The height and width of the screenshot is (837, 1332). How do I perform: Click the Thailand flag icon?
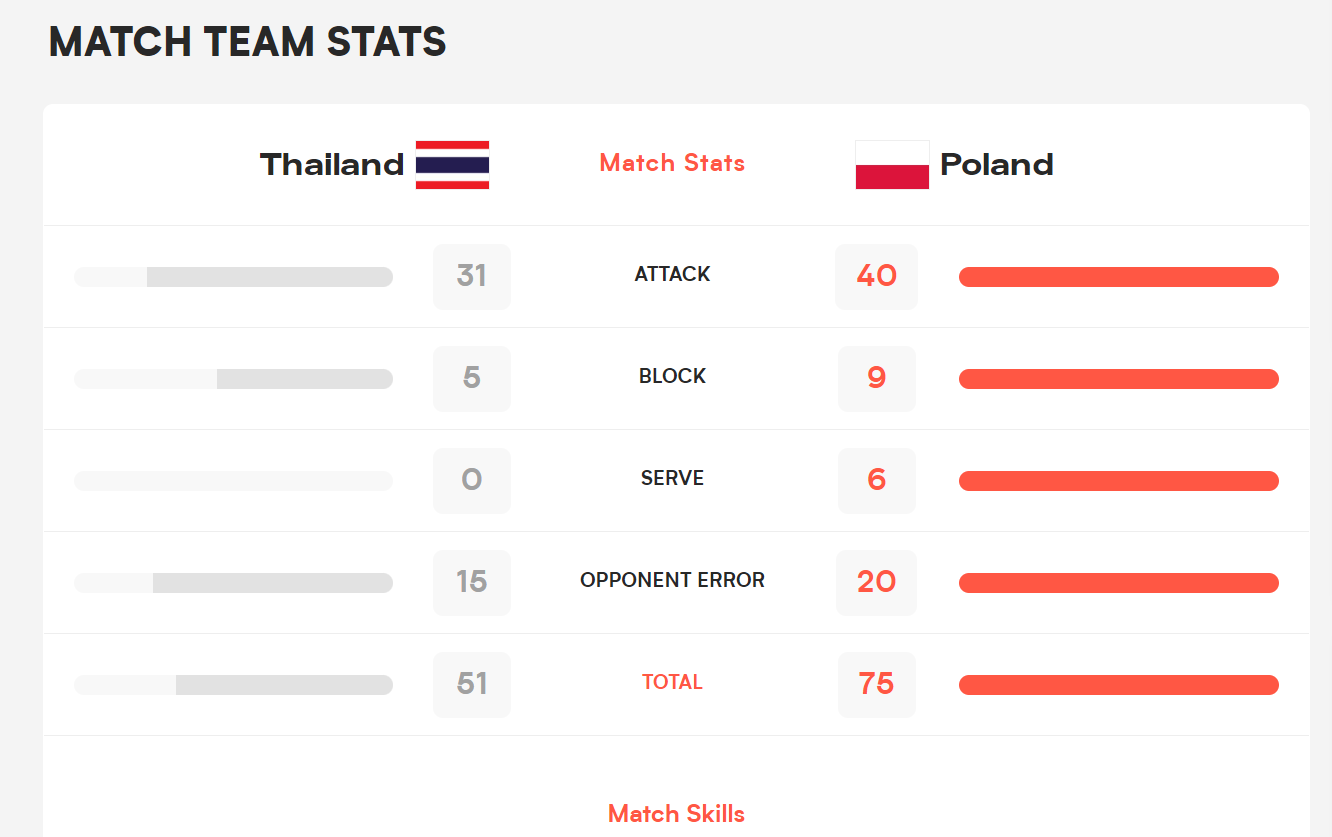(452, 165)
